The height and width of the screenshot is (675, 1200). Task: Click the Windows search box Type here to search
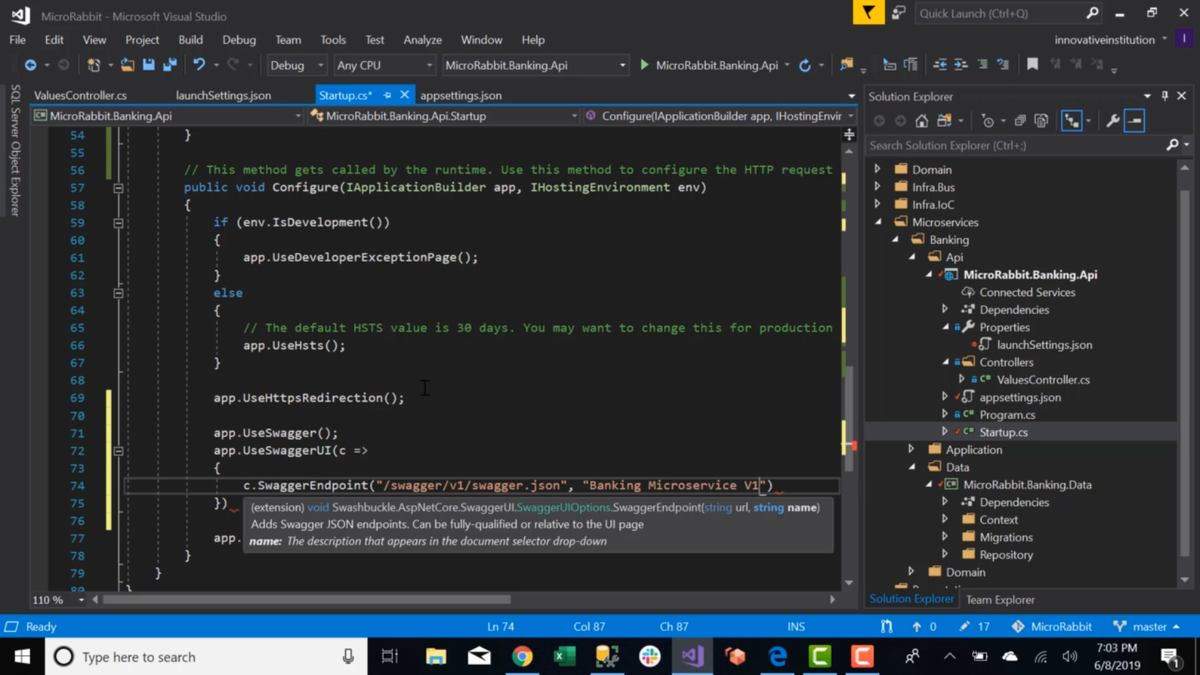[x=205, y=657]
